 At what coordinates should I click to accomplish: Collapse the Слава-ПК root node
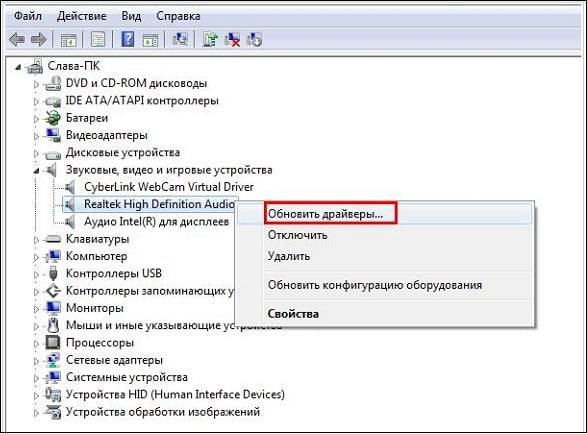[18, 67]
